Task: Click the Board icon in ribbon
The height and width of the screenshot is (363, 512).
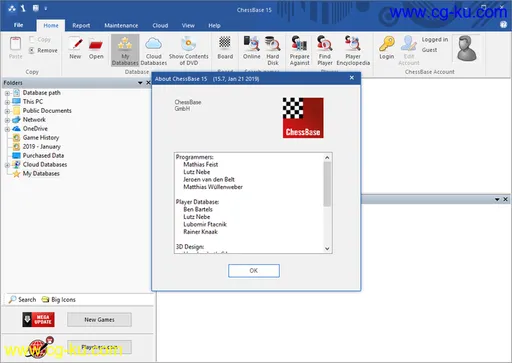Action: [x=225, y=48]
